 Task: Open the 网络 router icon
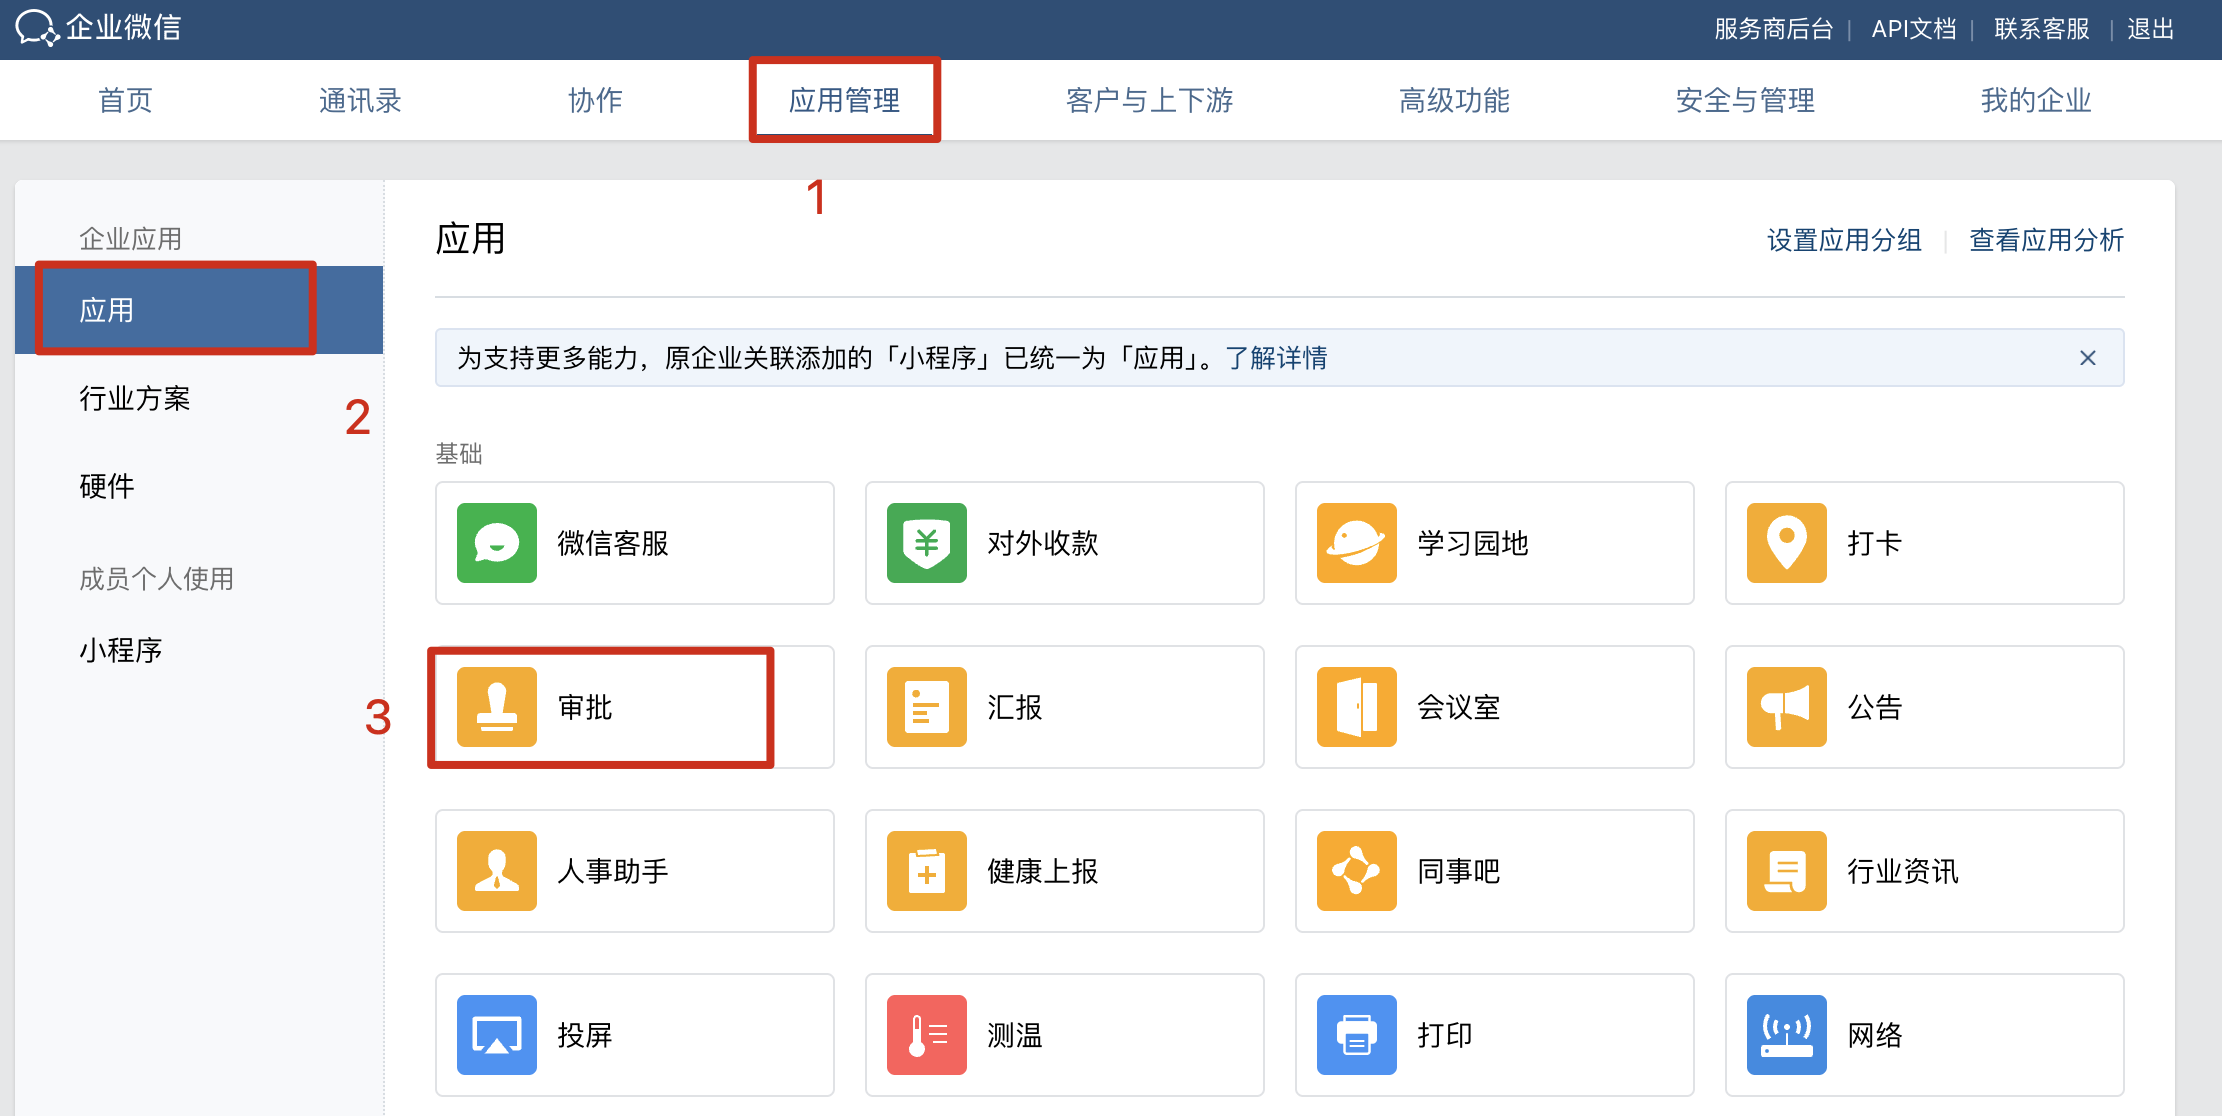pyautogui.click(x=1787, y=1035)
